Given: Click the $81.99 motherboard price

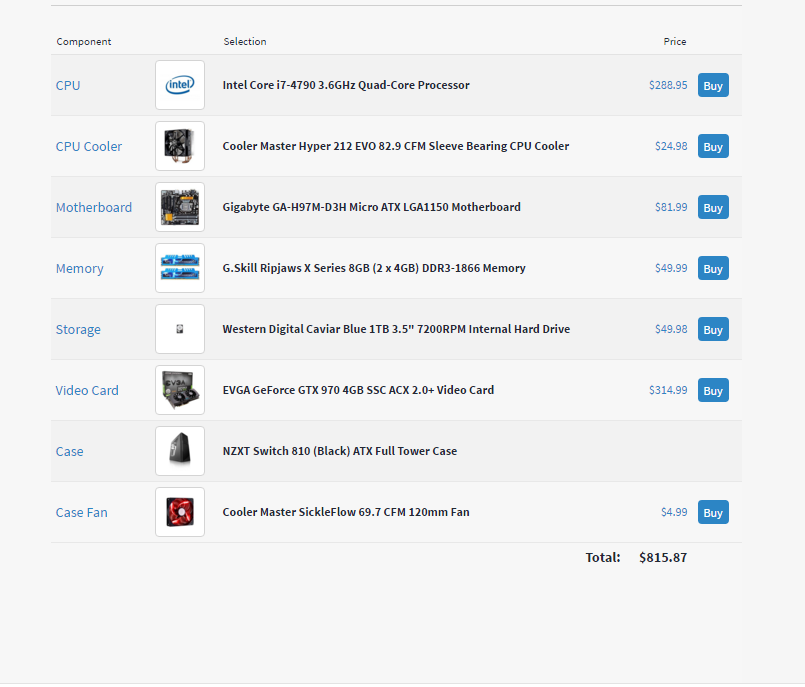Looking at the screenshot, I should point(671,207).
